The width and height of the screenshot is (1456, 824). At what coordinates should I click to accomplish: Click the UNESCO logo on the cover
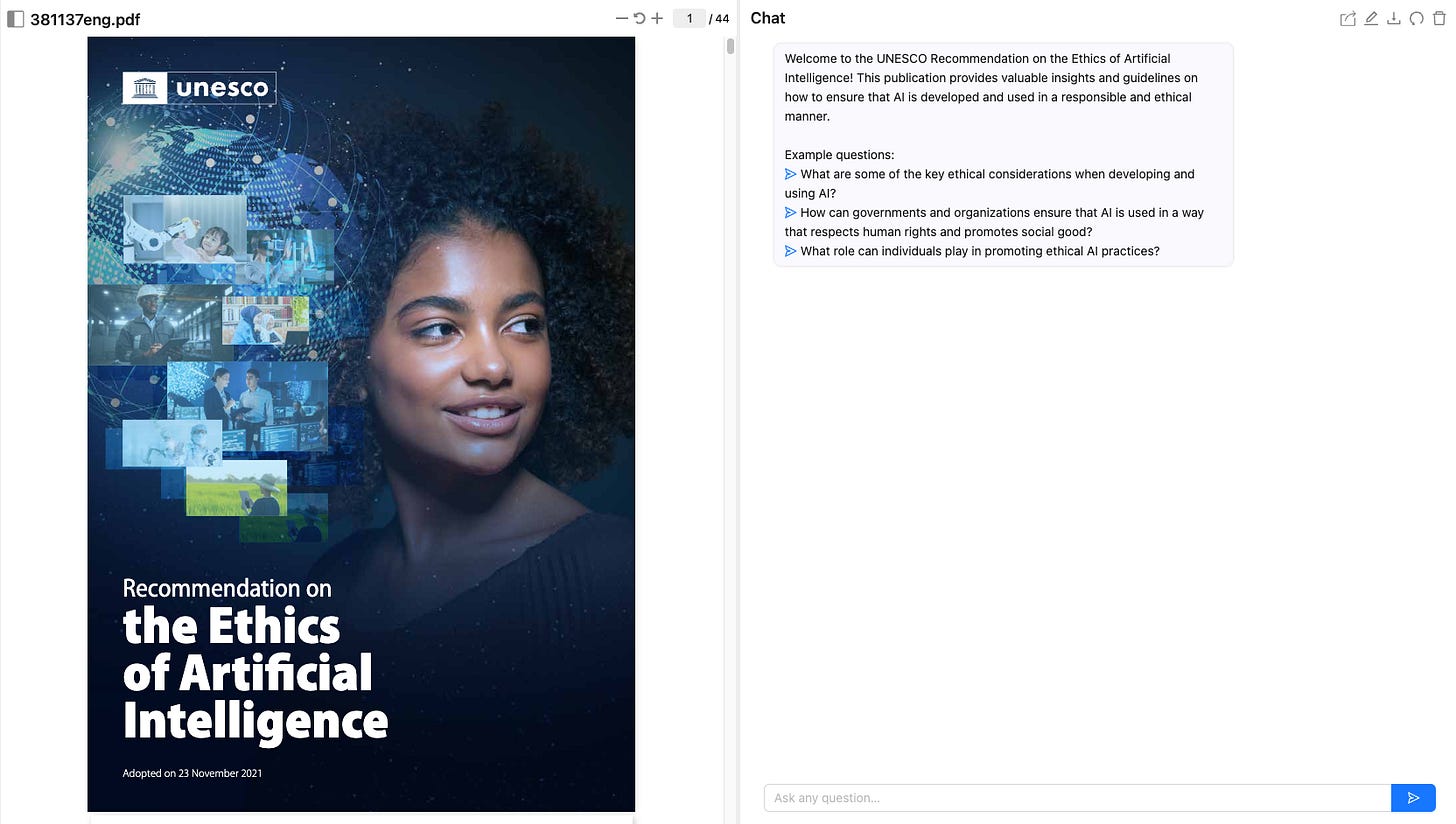[x=199, y=88]
